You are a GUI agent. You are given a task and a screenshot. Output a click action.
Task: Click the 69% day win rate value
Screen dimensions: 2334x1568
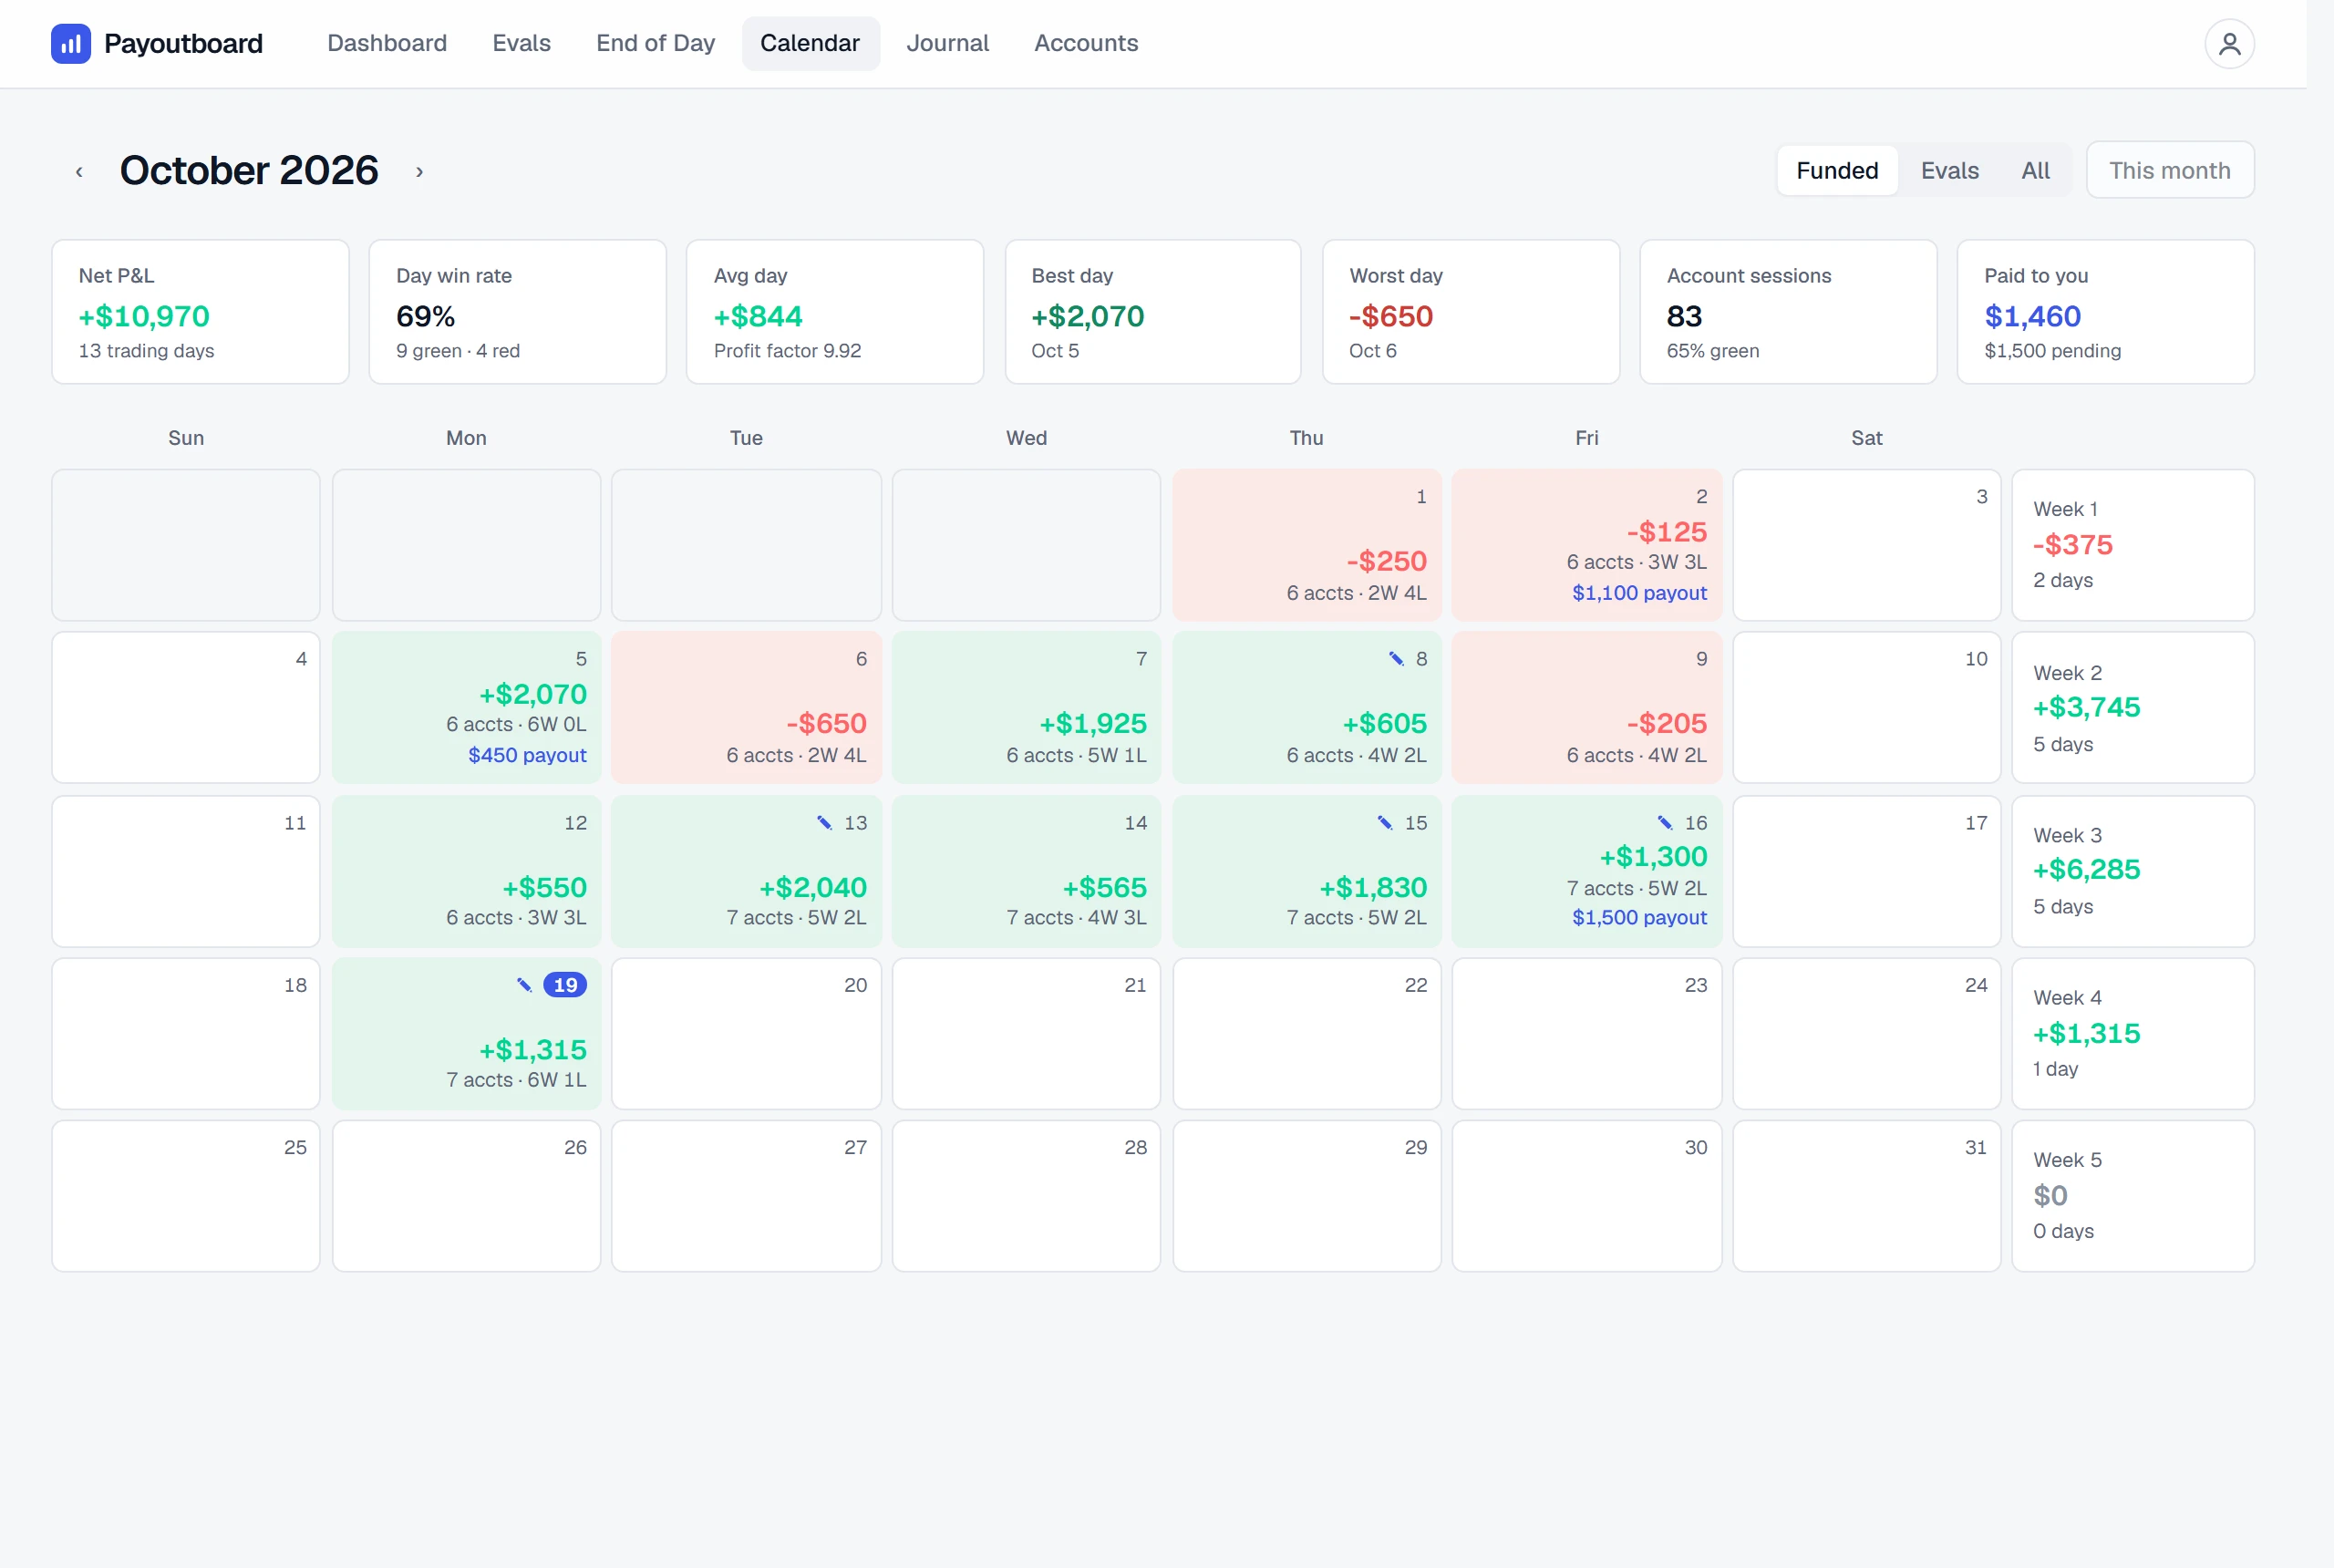(x=425, y=316)
